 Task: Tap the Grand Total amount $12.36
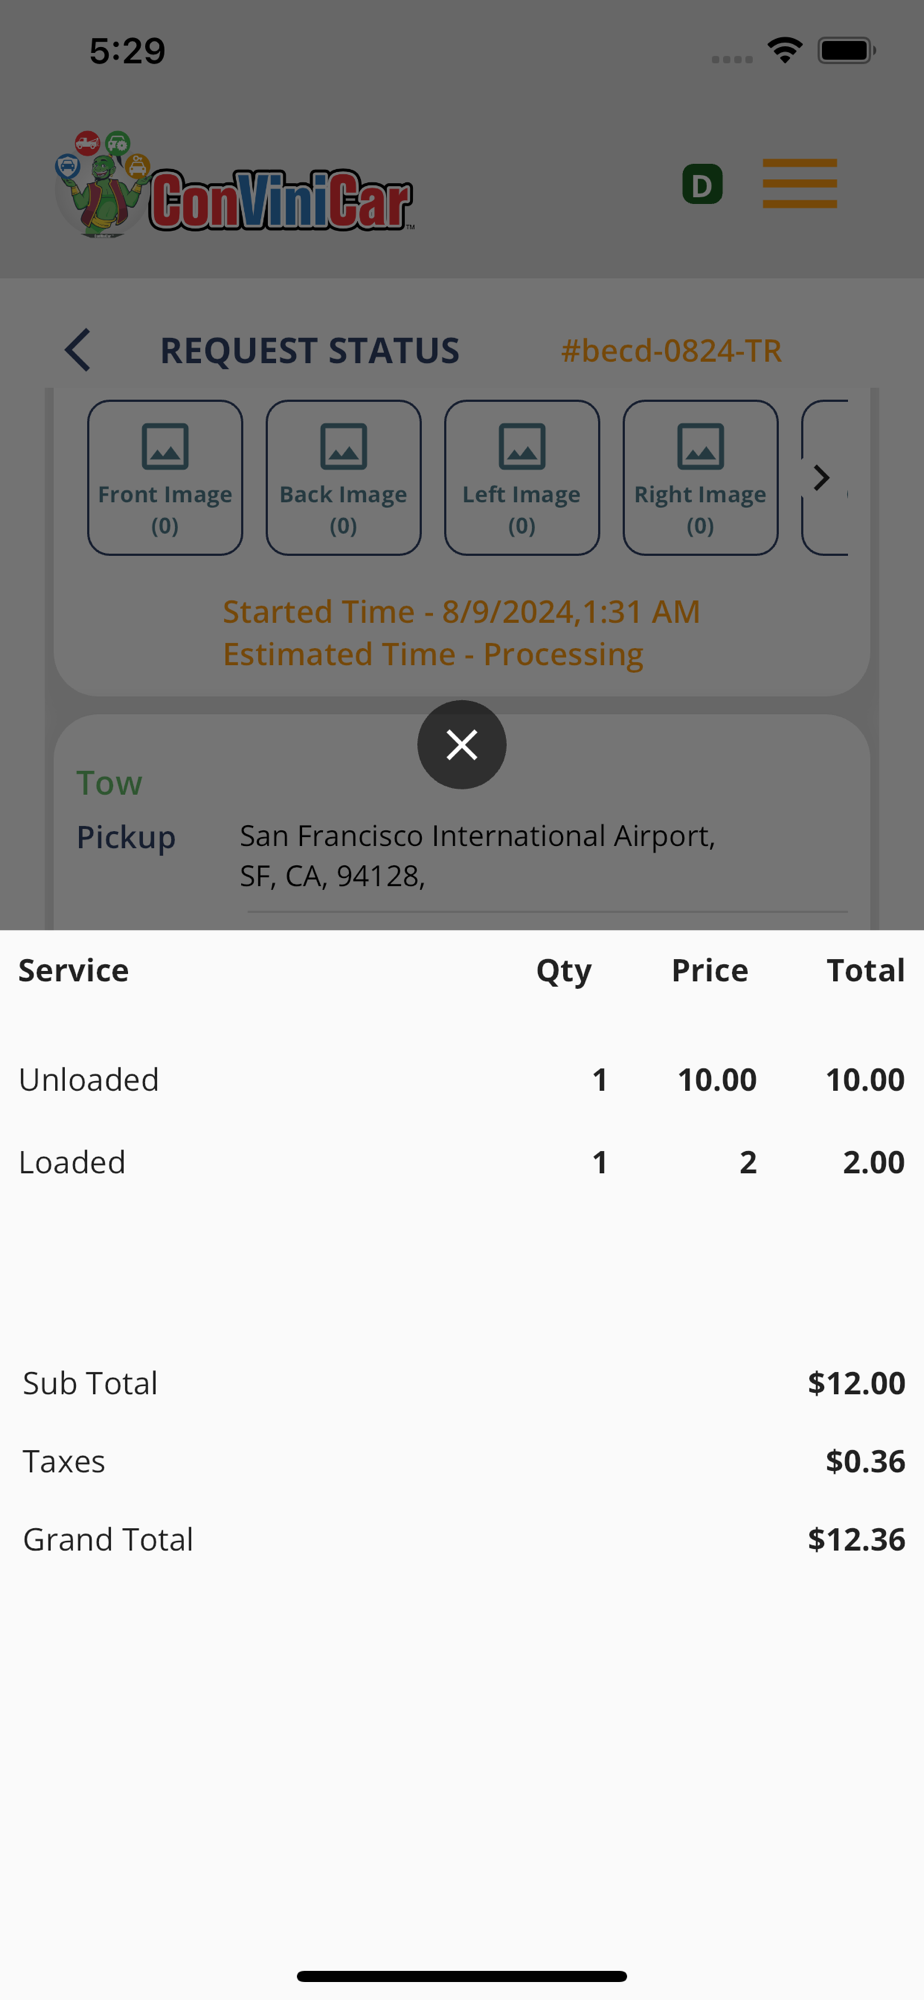coord(856,1539)
